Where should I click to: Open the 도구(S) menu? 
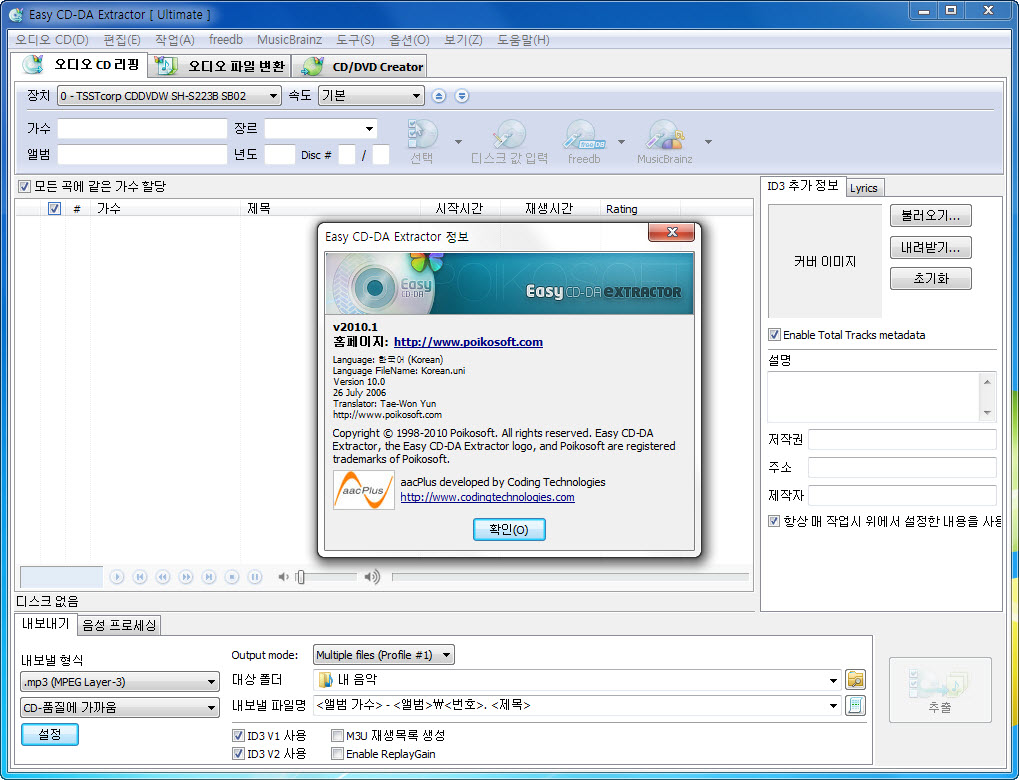(x=355, y=40)
